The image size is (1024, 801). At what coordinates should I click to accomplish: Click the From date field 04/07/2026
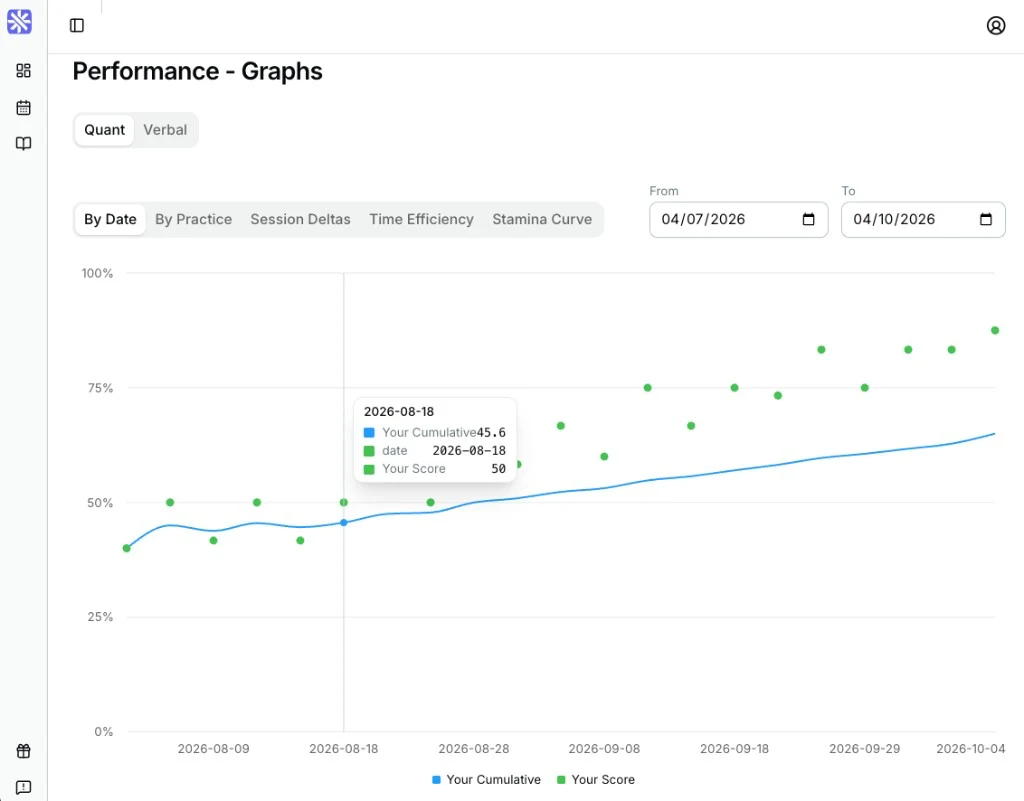click(739, 219)
